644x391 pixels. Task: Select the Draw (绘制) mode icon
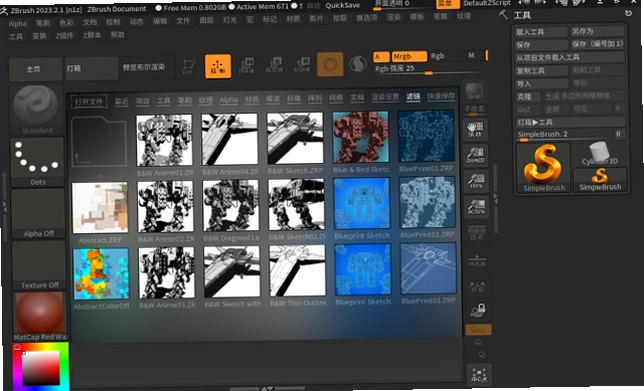[x=218, y=66]
